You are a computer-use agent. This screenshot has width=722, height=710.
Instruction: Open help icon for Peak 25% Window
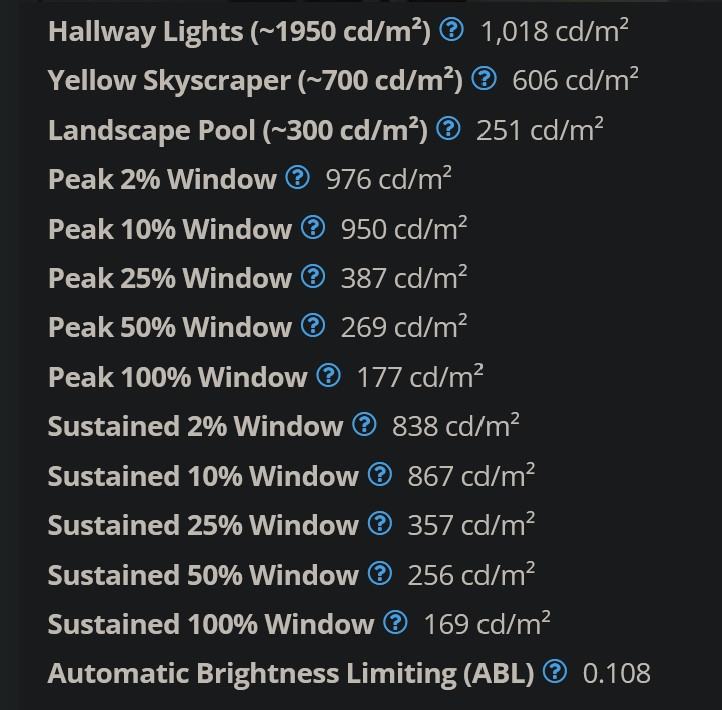click(x=313, y=277)
